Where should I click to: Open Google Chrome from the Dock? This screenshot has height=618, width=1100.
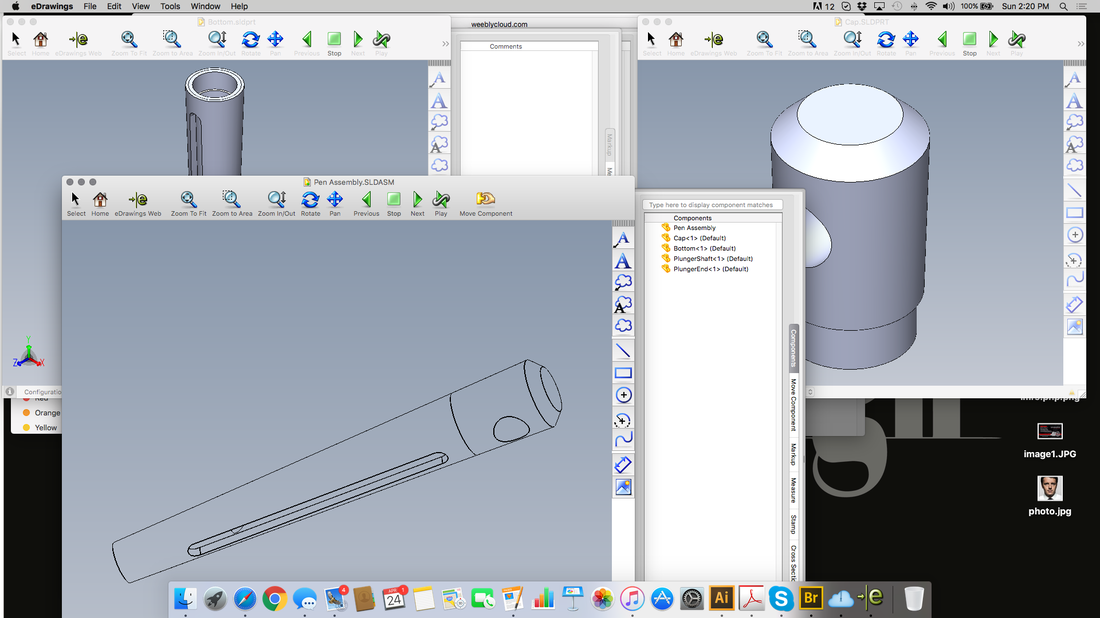[x=274, y=598]
